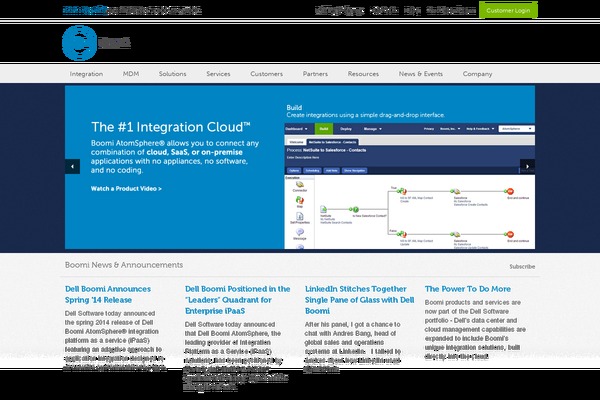
Task: Click the Build slide caption title
Action: click(x=294, y=108)
